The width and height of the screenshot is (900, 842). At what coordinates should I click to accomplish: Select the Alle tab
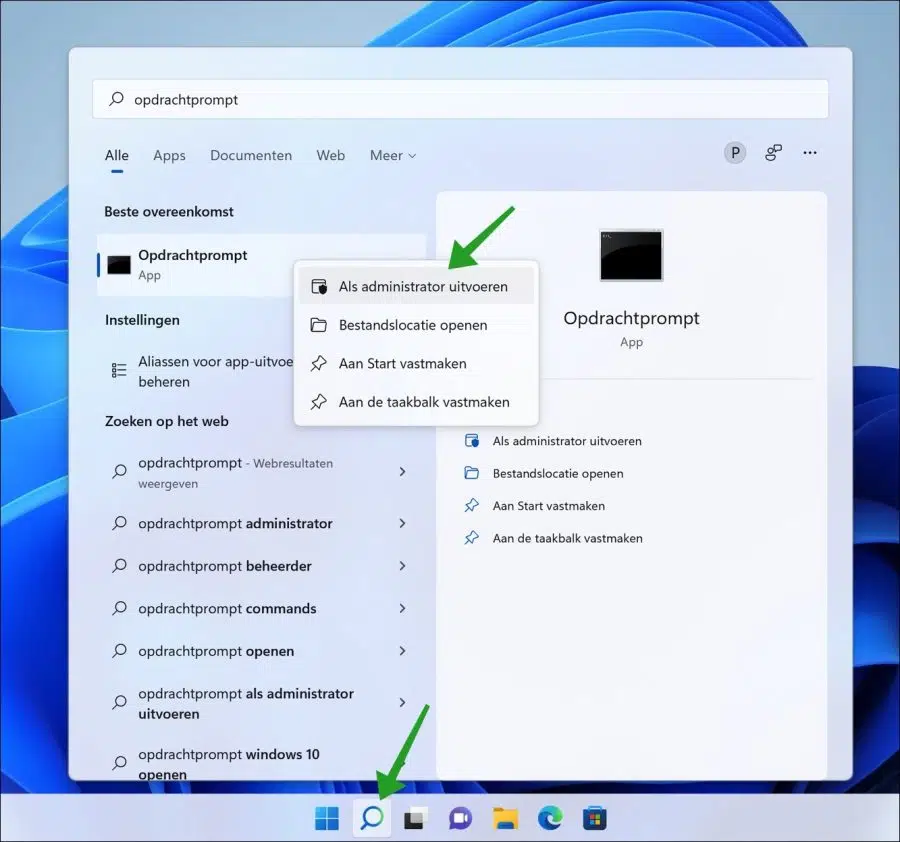(117, 155)
